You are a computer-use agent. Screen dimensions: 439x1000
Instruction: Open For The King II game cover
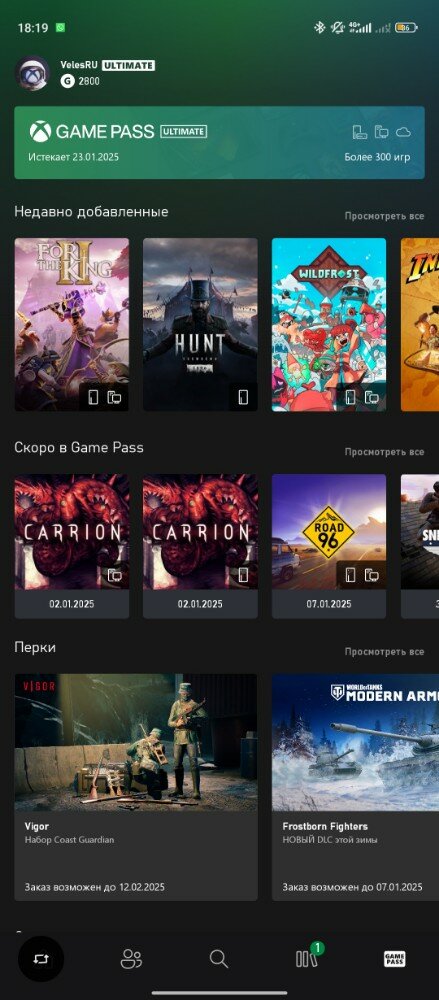pos(71,325)
